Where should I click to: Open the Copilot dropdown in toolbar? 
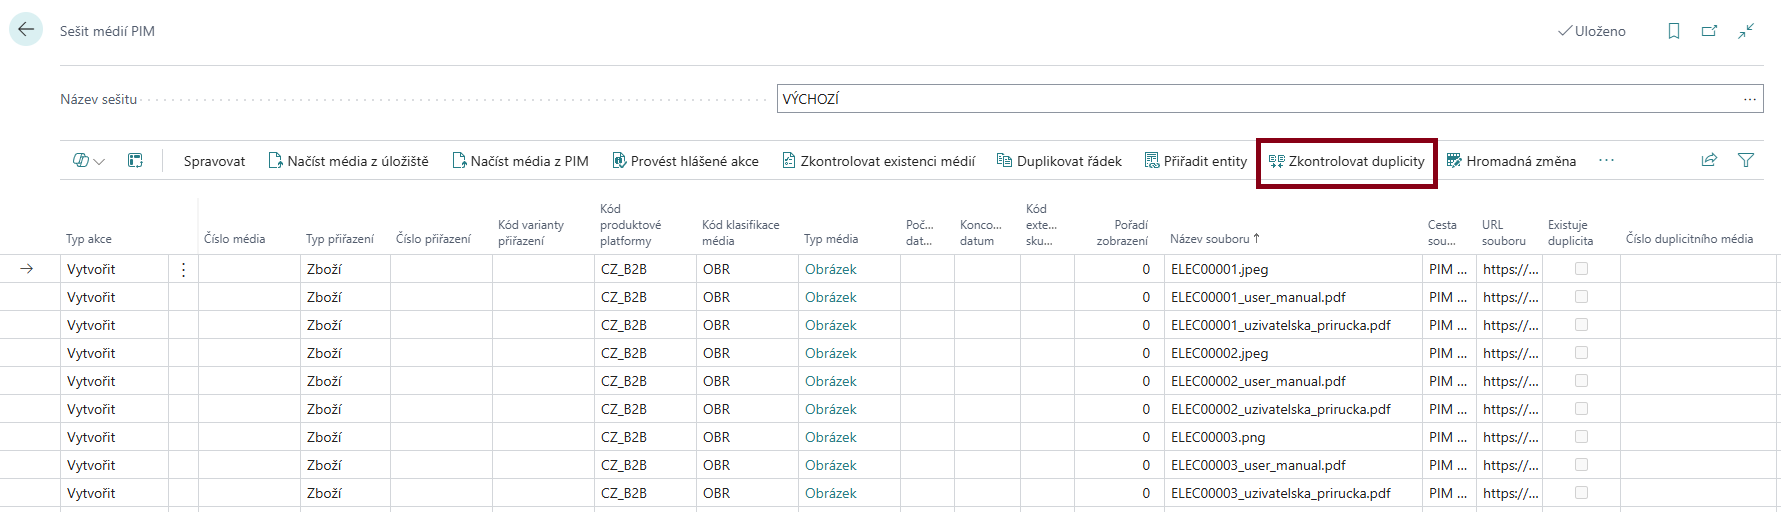pyautogui.click(x=89, y=160)
